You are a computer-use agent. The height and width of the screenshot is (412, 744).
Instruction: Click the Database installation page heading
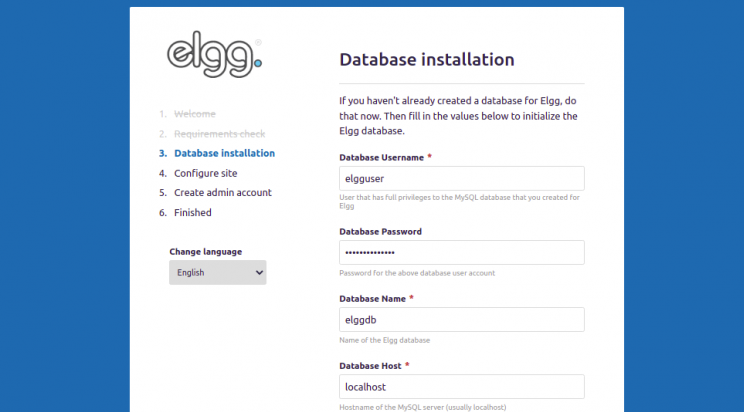(427, 59)
